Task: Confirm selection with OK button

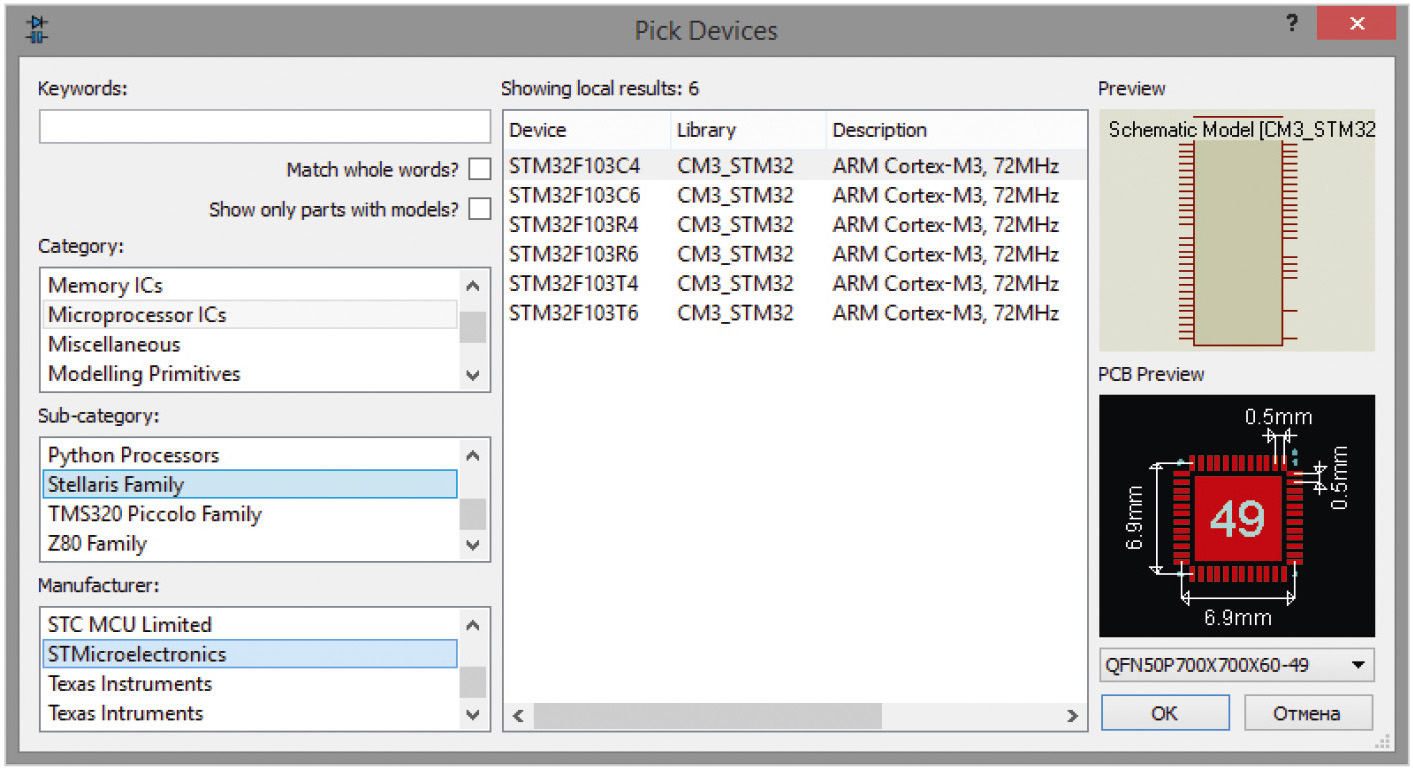Action: [1164, 713]
